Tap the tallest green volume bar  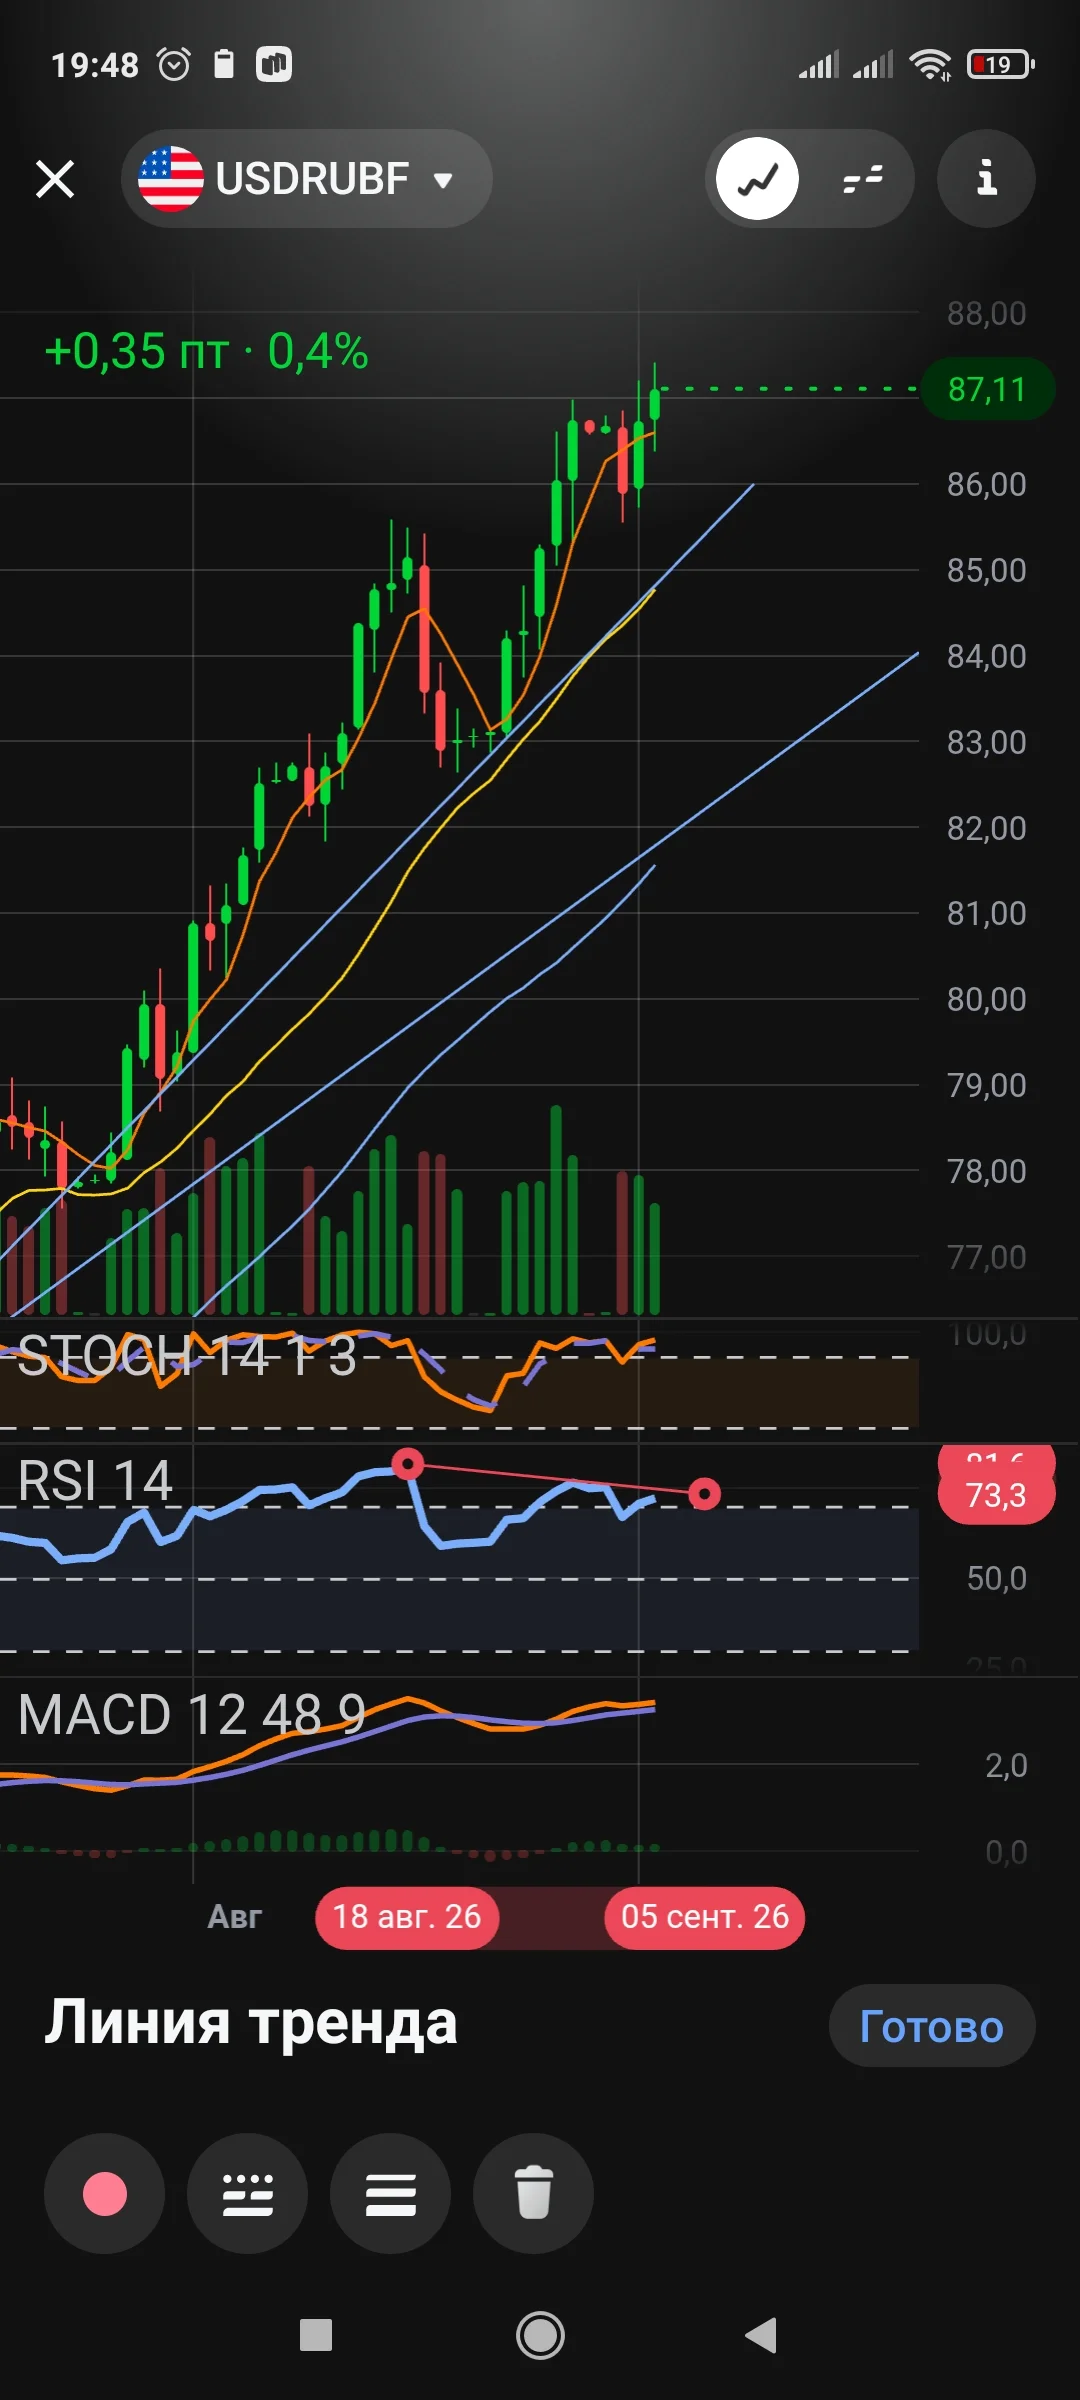click(x=556, y=1209)
